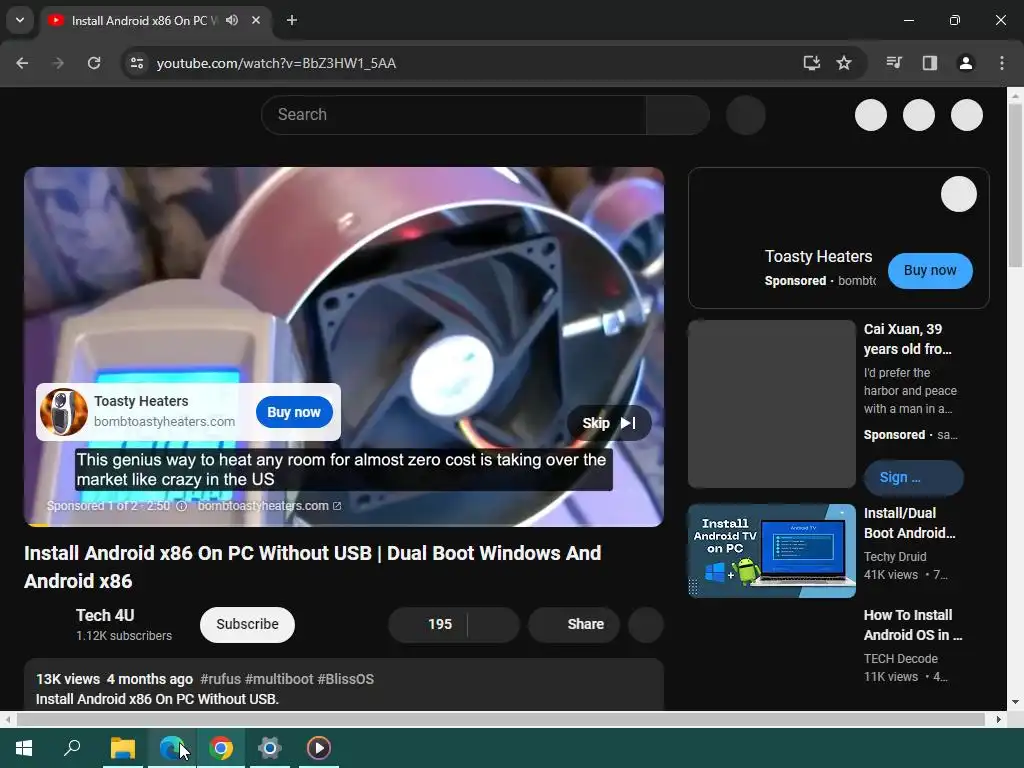Mute tab via speaker icon

coord(232,20)
